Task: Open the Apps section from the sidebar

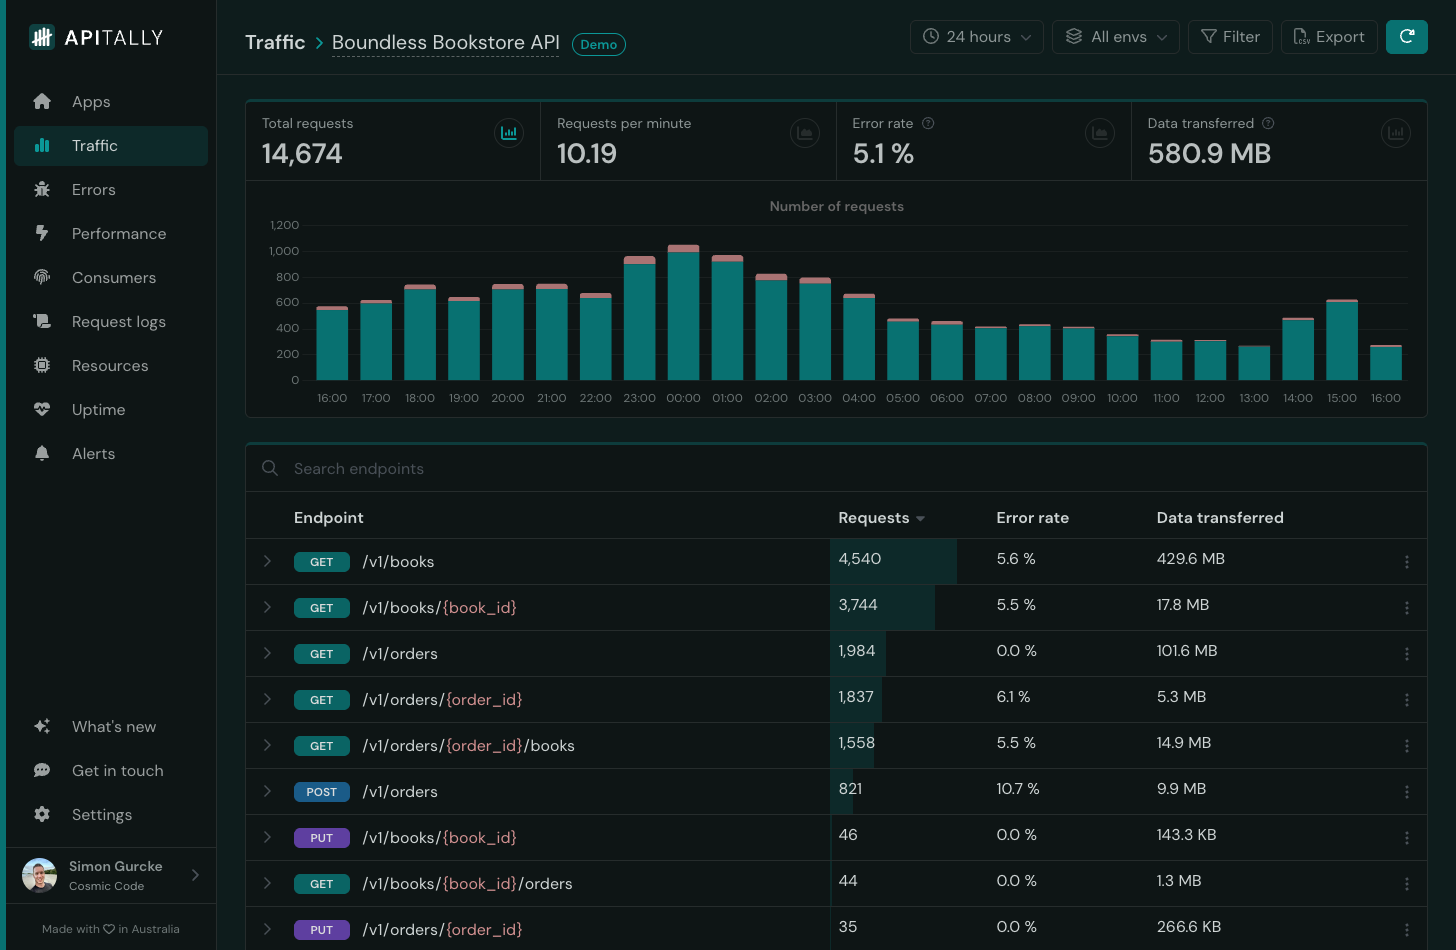Action: pyautogui.click(x=91, y=101)
